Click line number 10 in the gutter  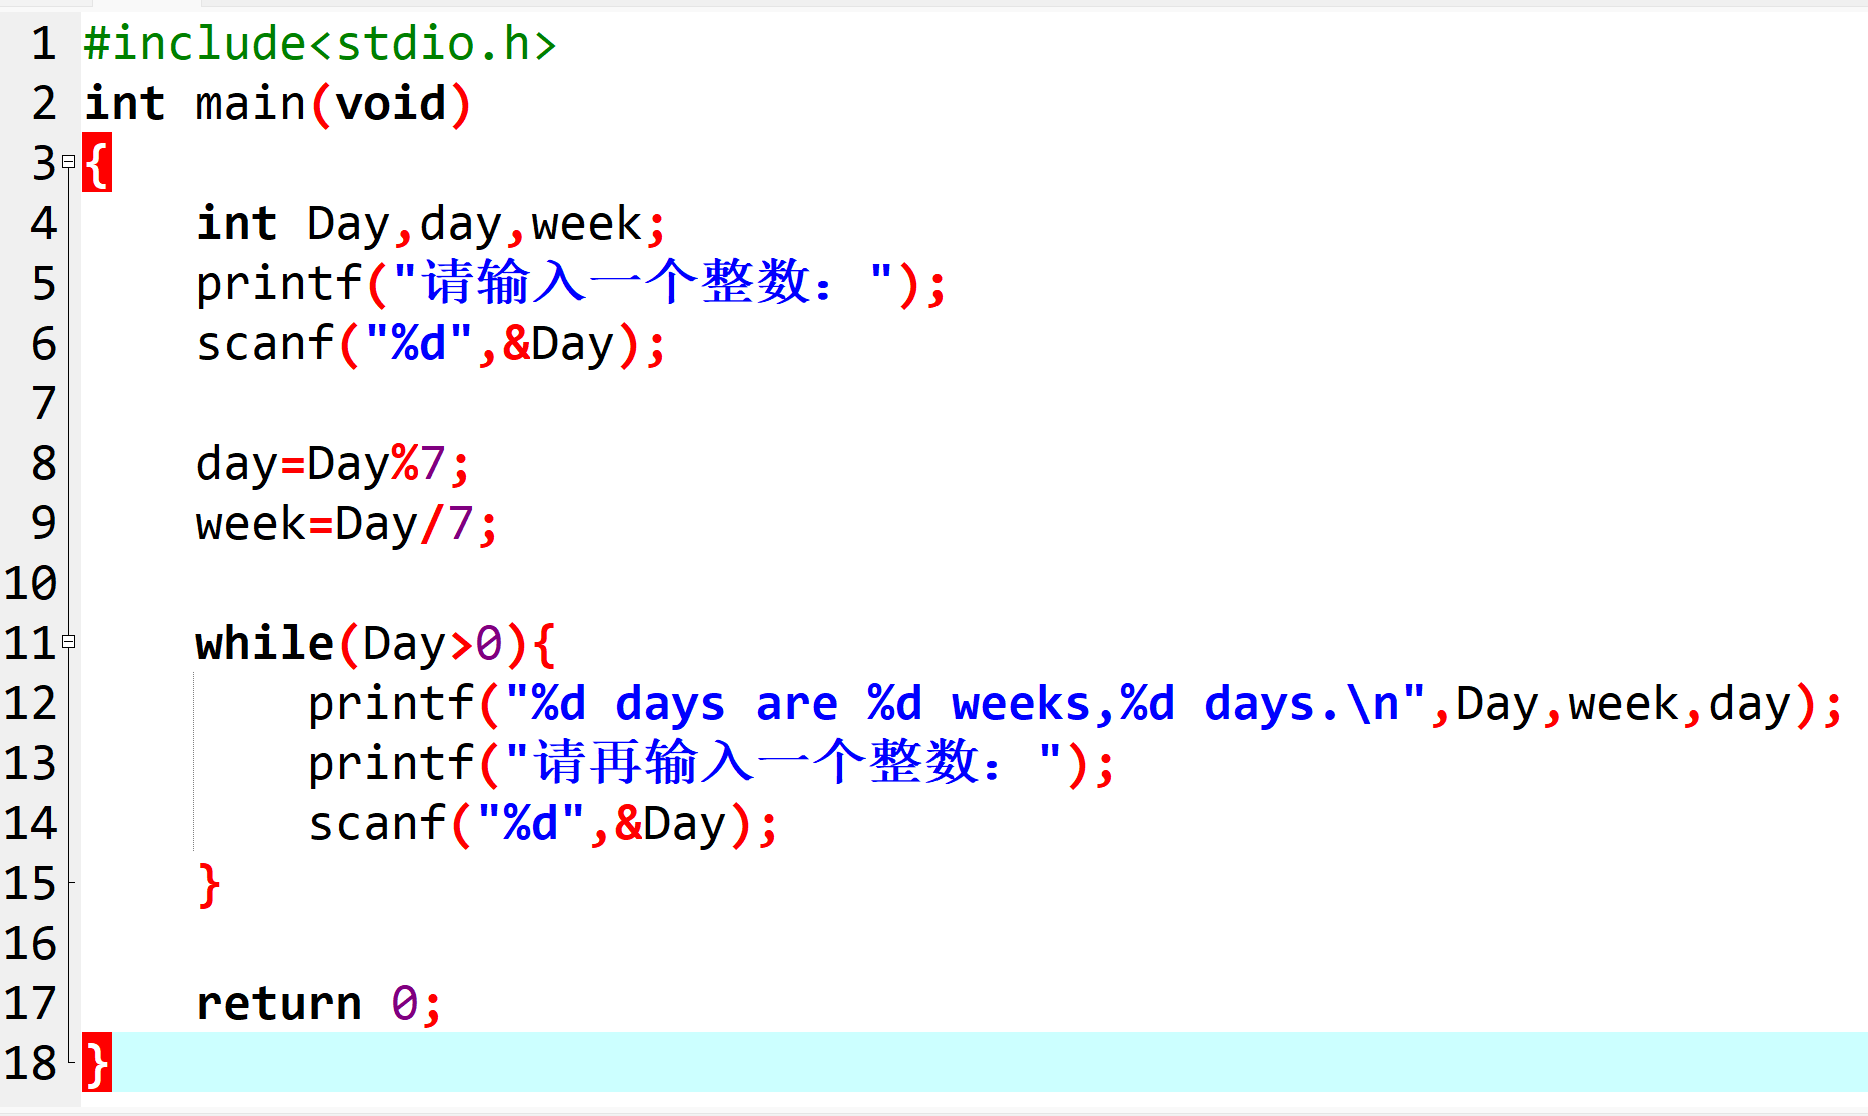[30, 583]
